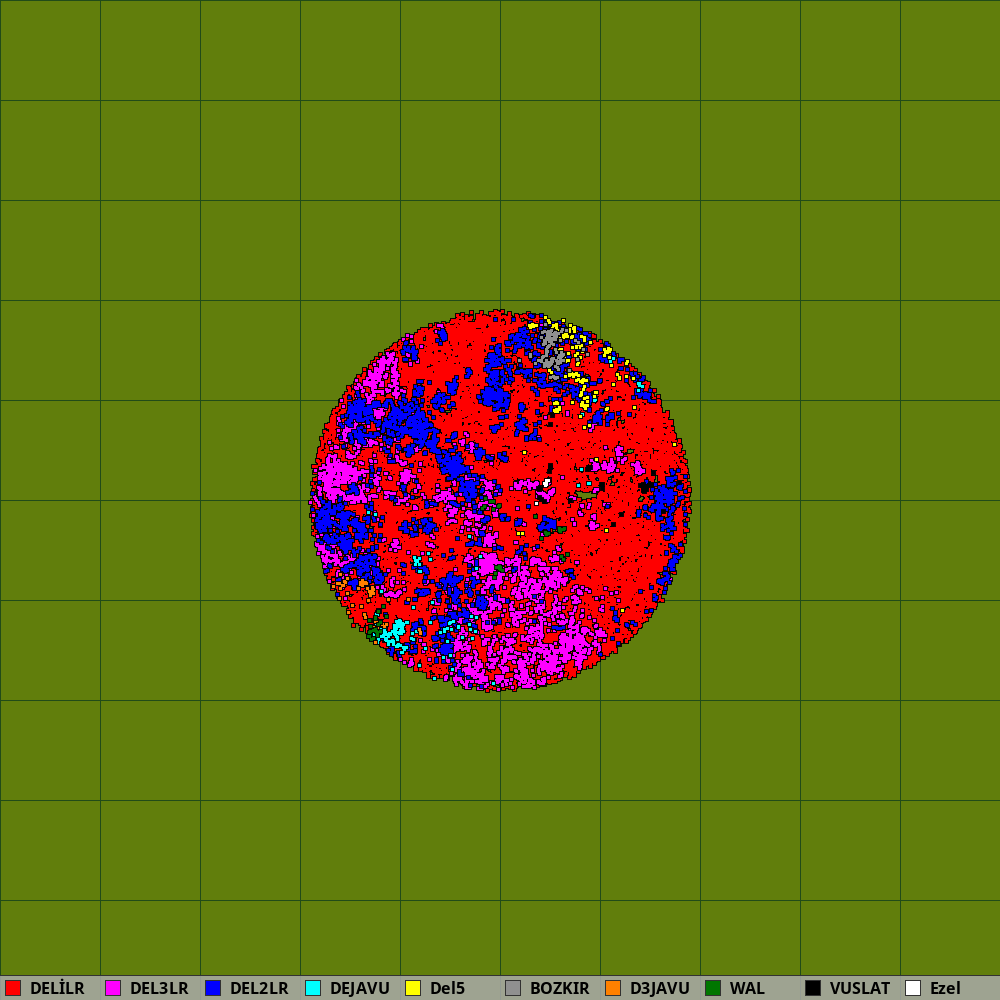Select the DEL2LR legend label

[x=259, y=988]
